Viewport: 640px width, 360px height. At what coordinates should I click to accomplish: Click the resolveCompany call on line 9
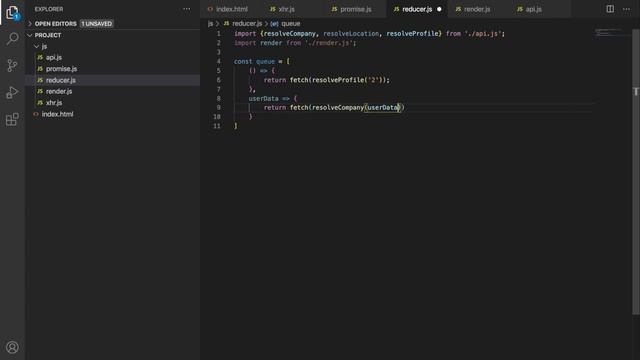pos(338,107)
